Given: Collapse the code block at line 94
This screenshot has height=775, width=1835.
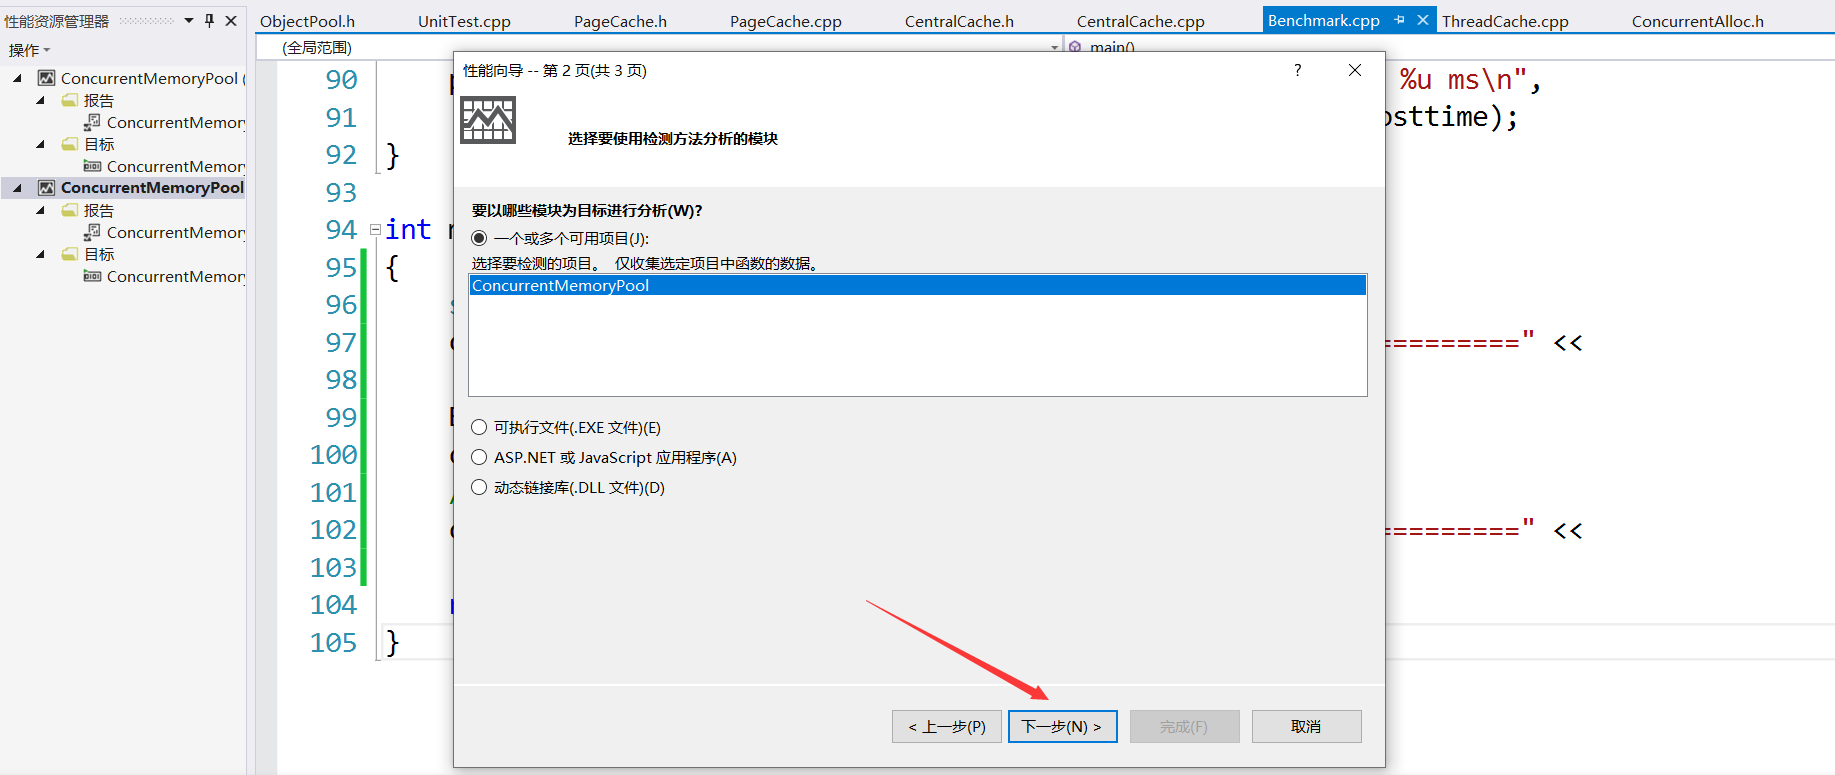Looking at the screenshot, I should (x=375, y=230).
